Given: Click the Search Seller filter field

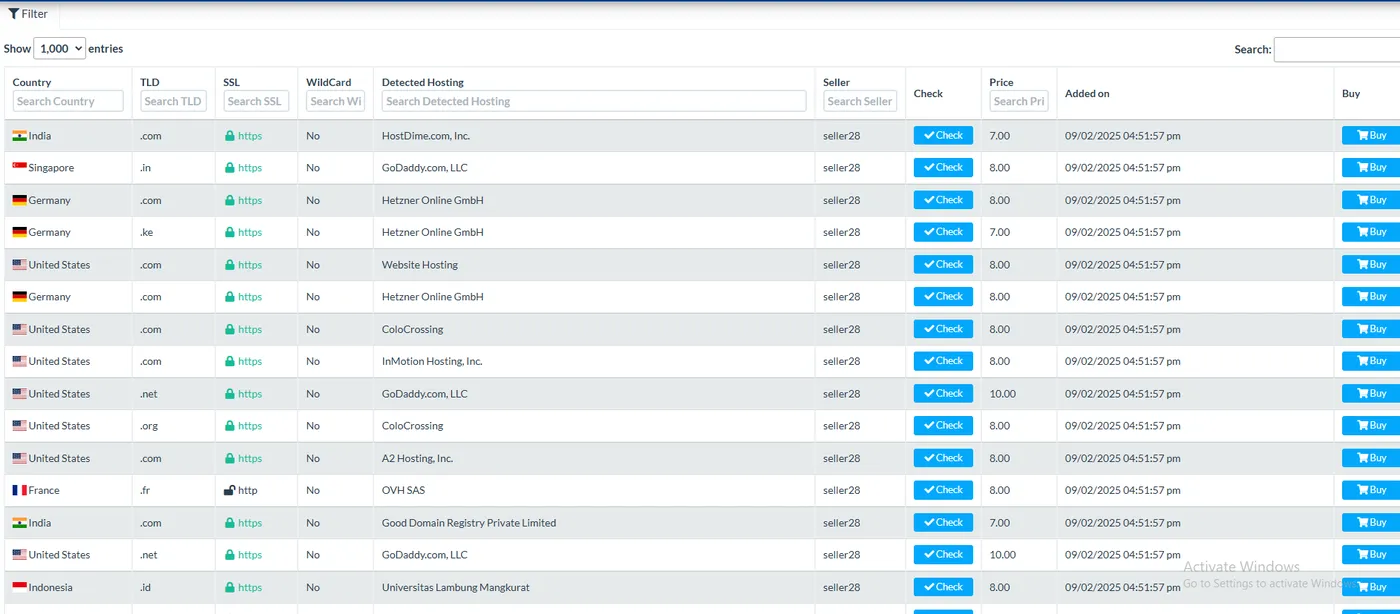Looking at the screenshot, I should pyautogui.click(x=860, y=101).
